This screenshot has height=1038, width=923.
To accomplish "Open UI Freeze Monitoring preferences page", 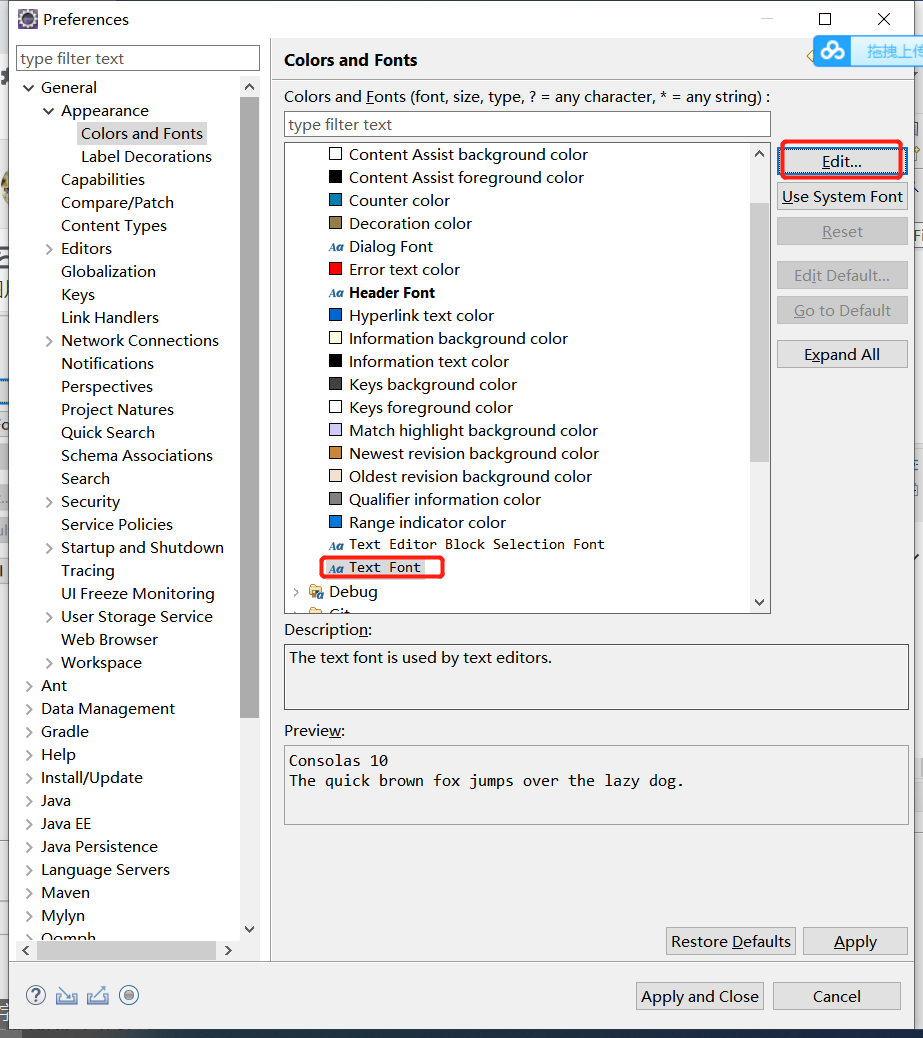I will [138, 593].
